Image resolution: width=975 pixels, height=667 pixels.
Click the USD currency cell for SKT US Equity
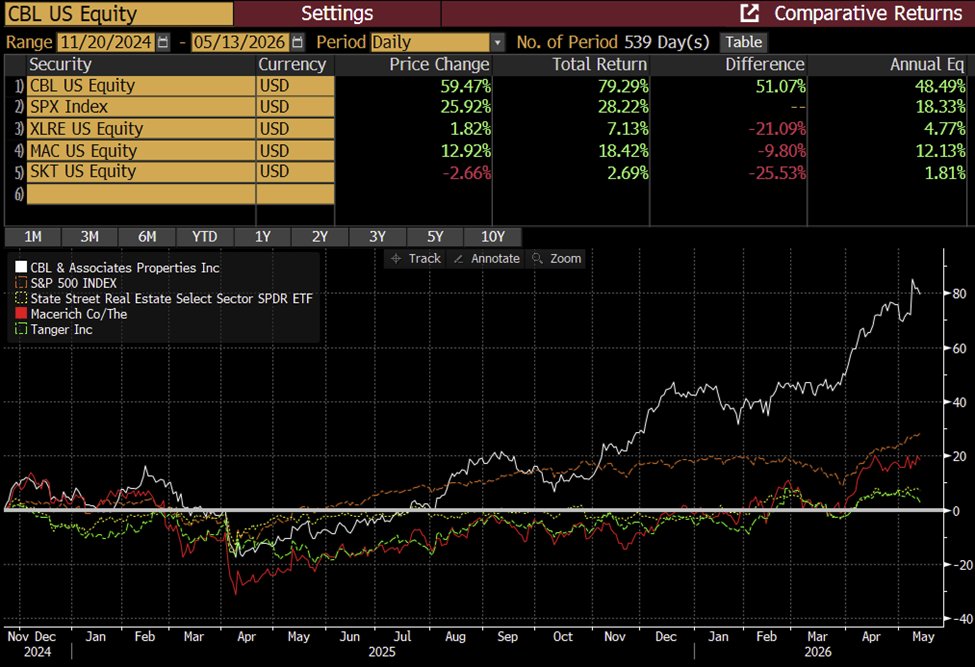click(x=295, y=172)
